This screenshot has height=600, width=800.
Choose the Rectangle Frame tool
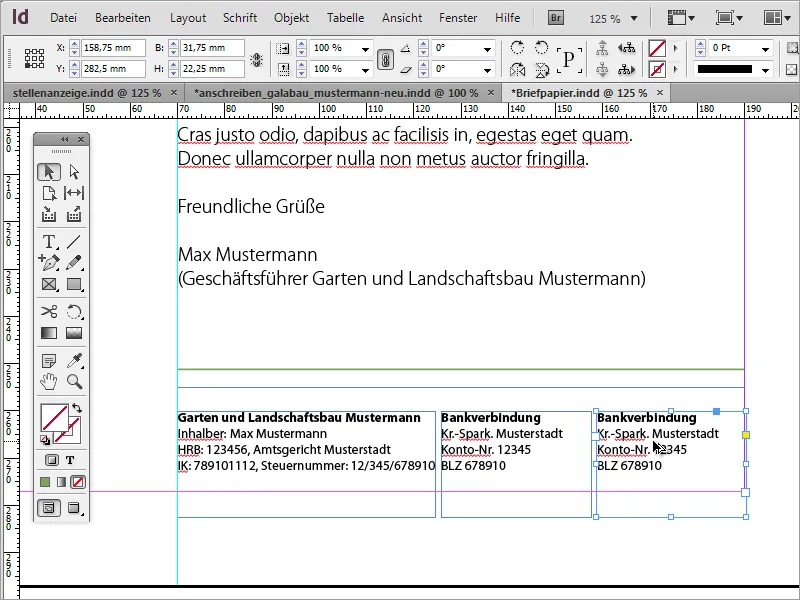click(49, 284)
